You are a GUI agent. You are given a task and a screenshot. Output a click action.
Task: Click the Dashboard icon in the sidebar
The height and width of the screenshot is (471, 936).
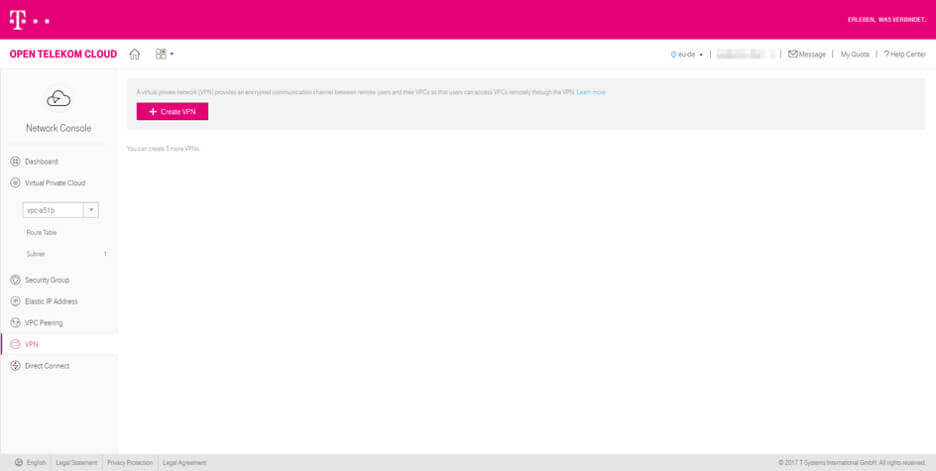[16, 162]
